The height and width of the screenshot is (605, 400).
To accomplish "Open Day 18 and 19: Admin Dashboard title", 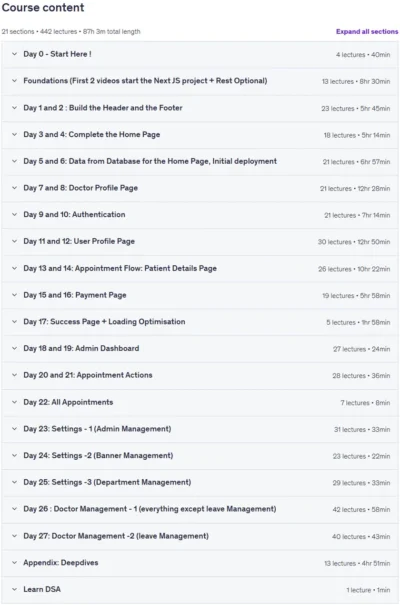I will 81,348.
